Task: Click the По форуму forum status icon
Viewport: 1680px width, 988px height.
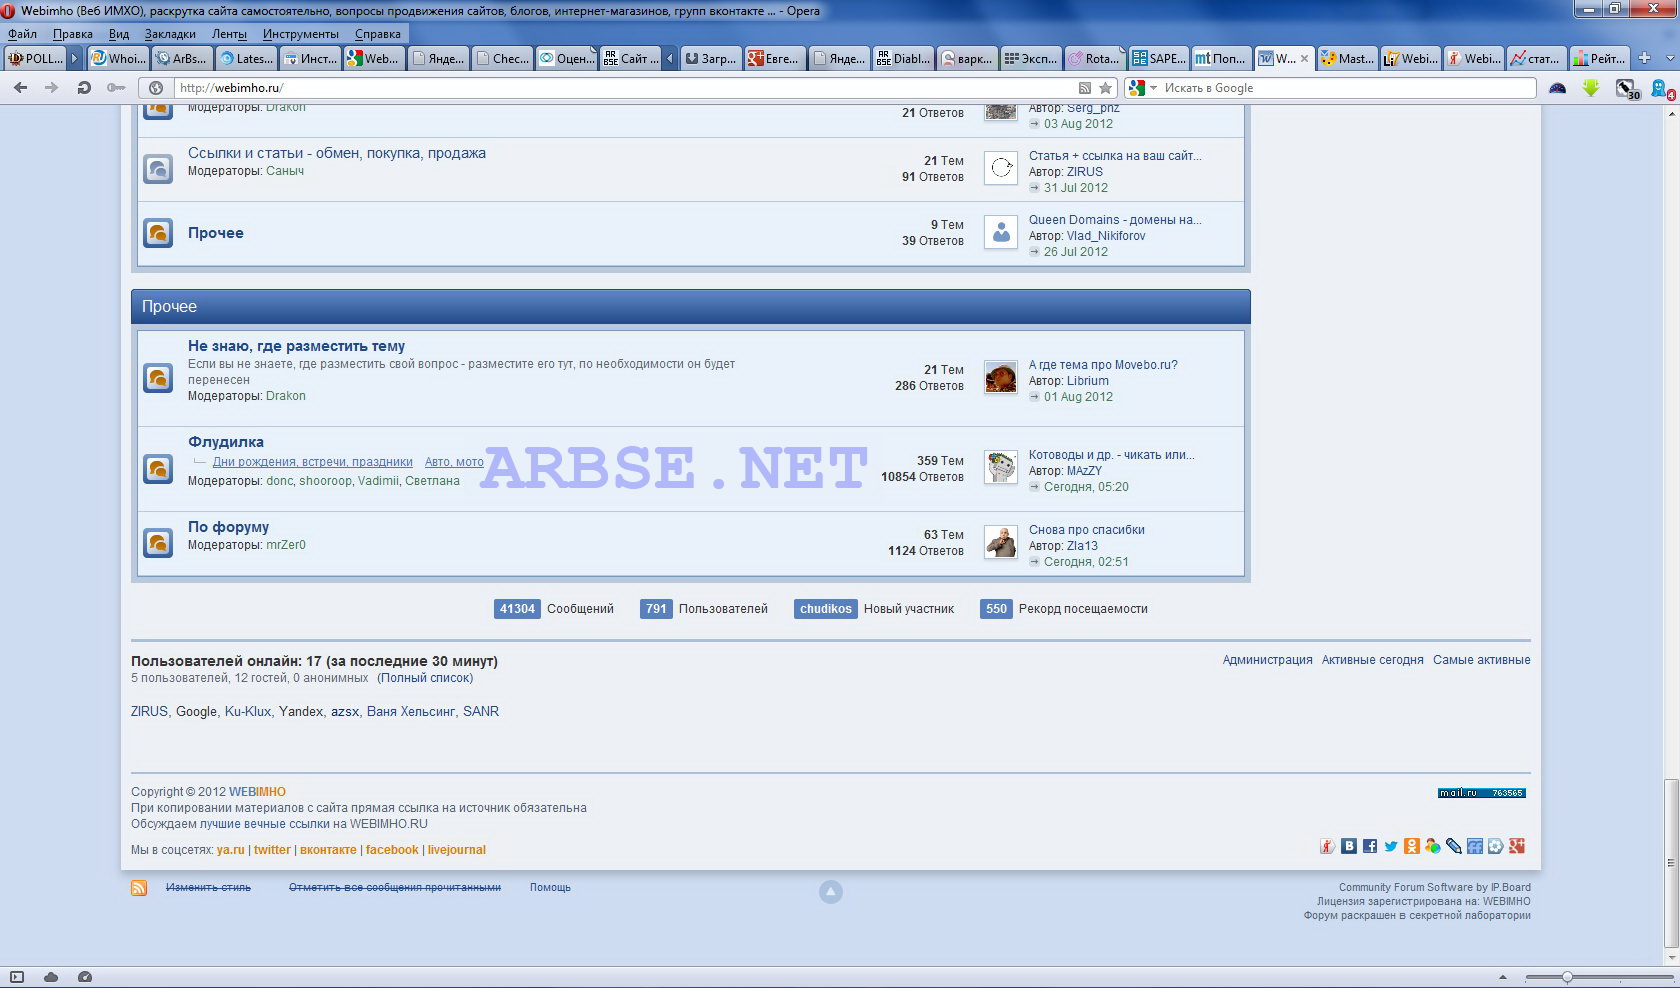Action: tap(158, 543)
